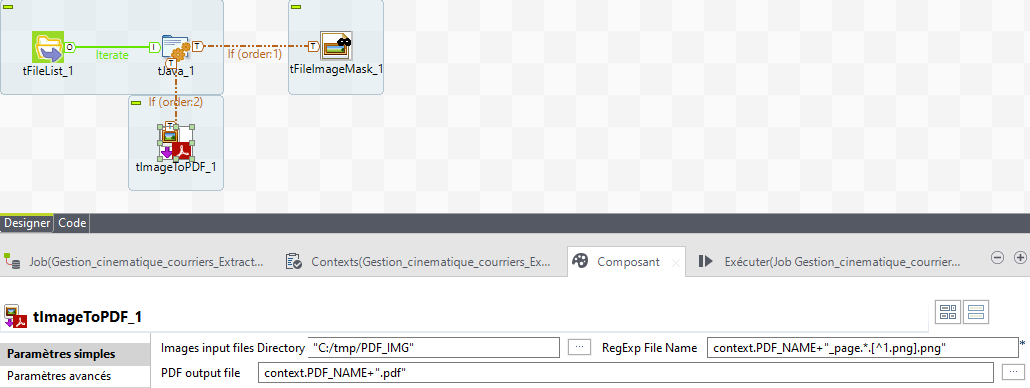Select the tFileList_1 component icon

tap(48, 47)
